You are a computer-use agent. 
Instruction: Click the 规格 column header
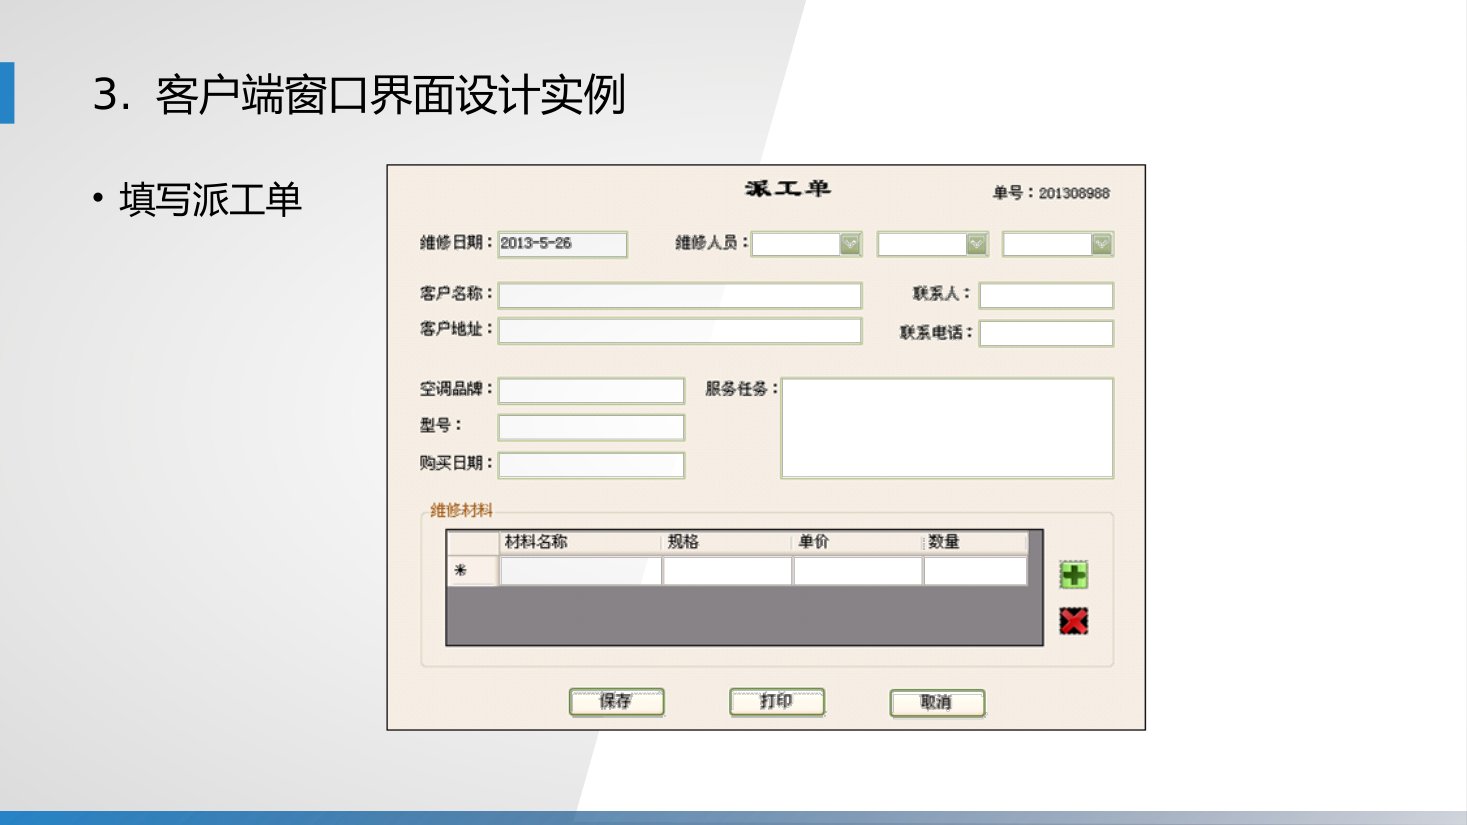click(727, 542)
